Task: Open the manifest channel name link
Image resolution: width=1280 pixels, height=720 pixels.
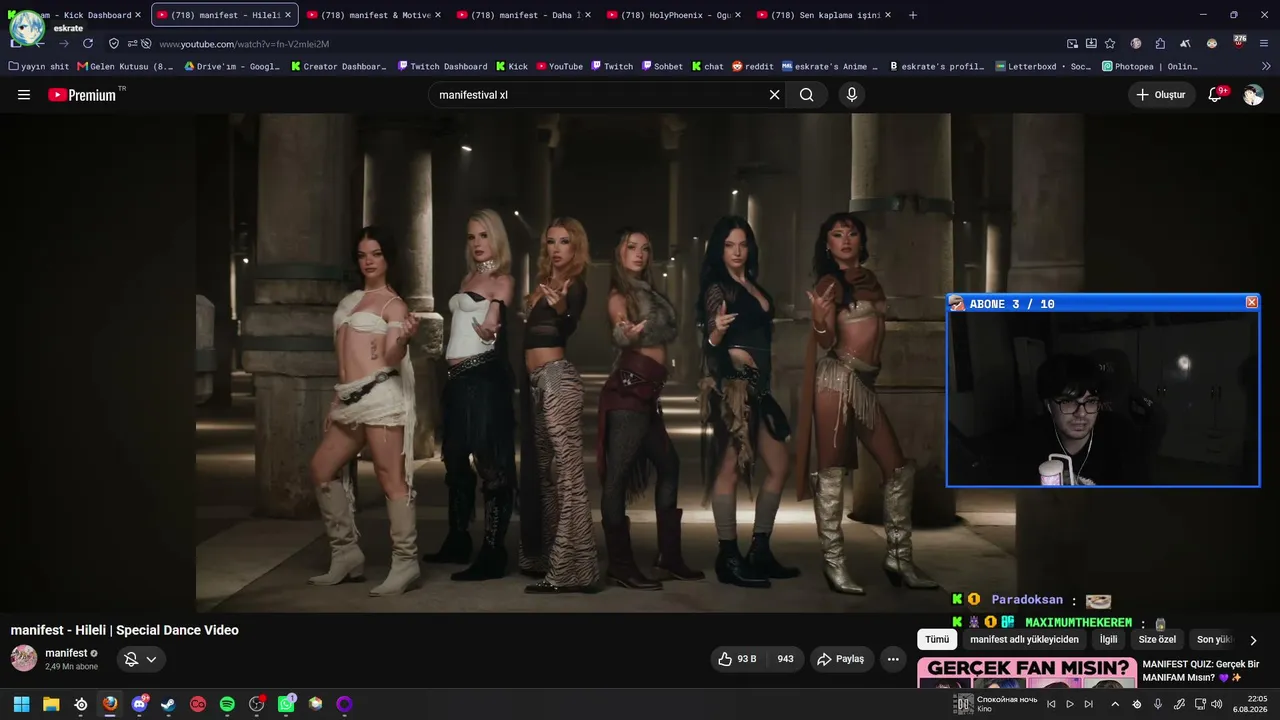Action: click(66, 653)
